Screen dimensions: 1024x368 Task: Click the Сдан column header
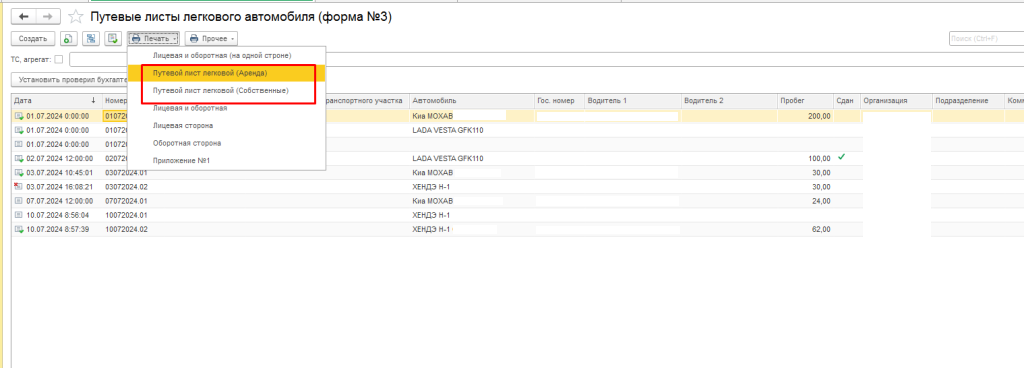[847, 101]
